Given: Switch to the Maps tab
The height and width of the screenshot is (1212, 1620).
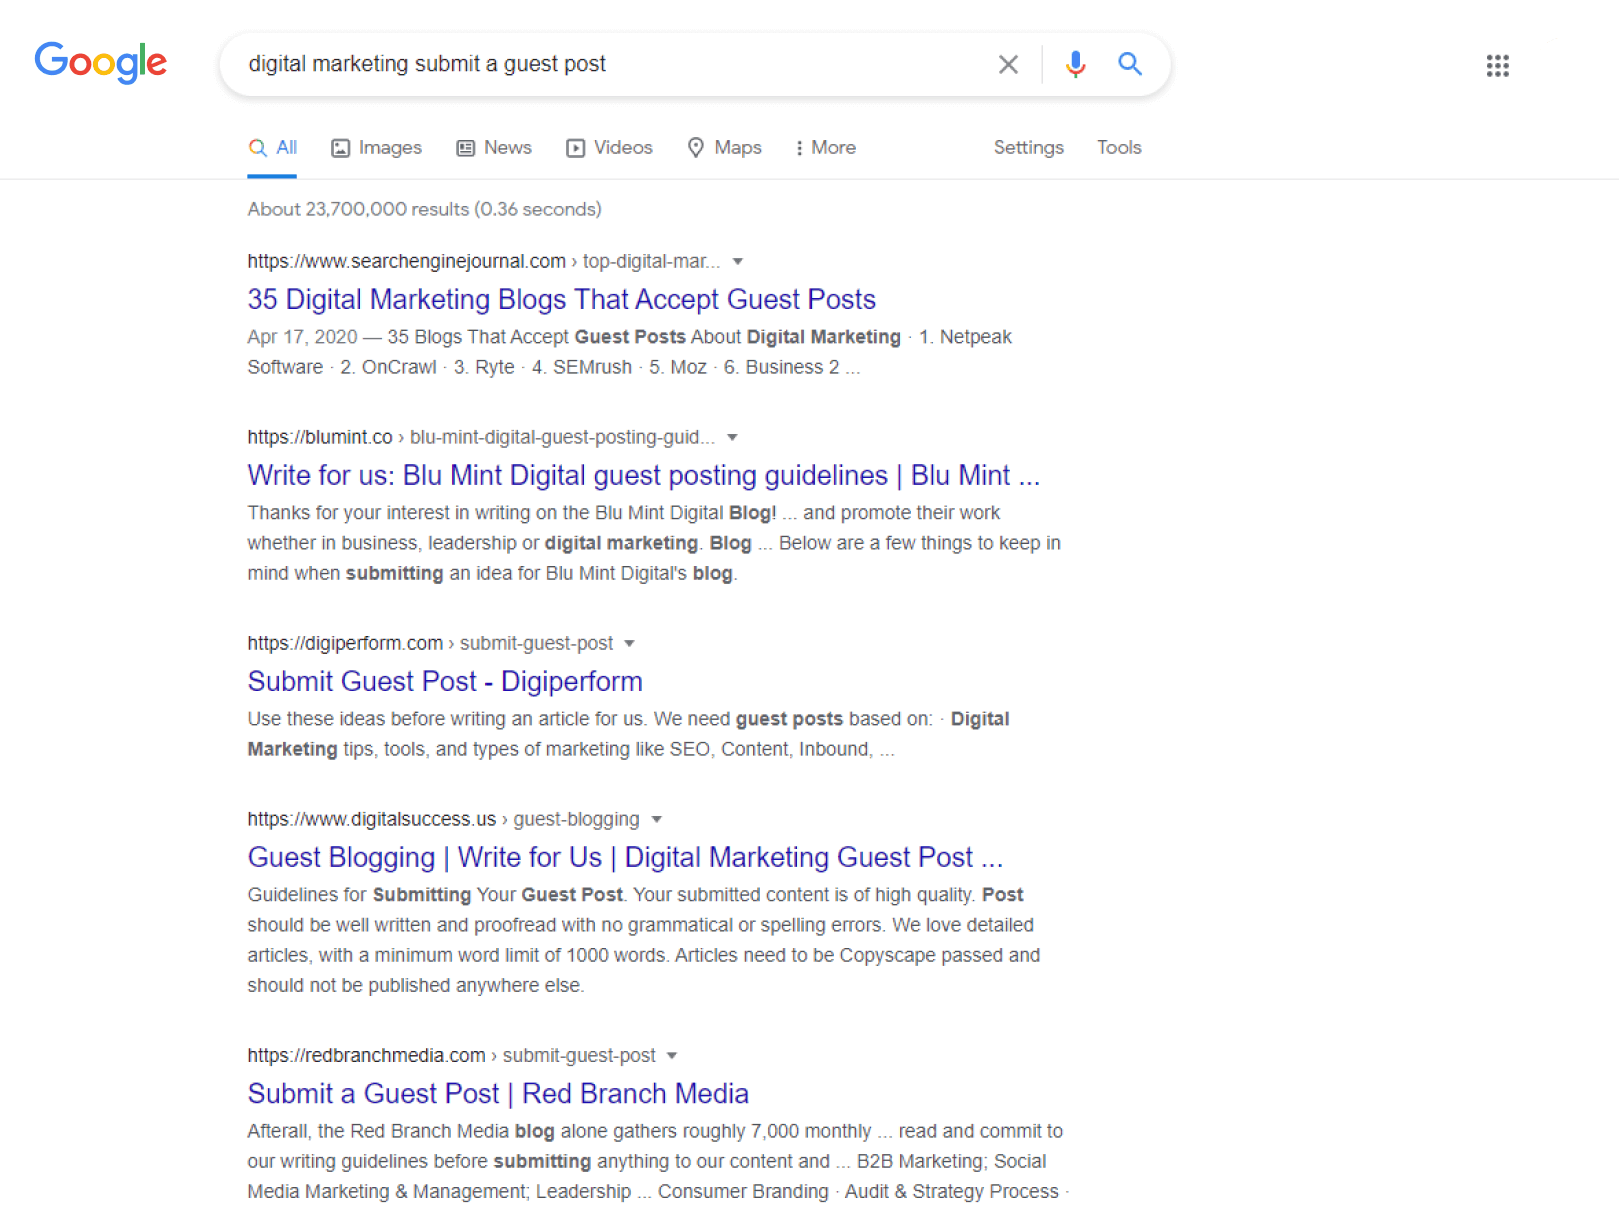Looking at the screenshot, I should [x=724, y=148].
